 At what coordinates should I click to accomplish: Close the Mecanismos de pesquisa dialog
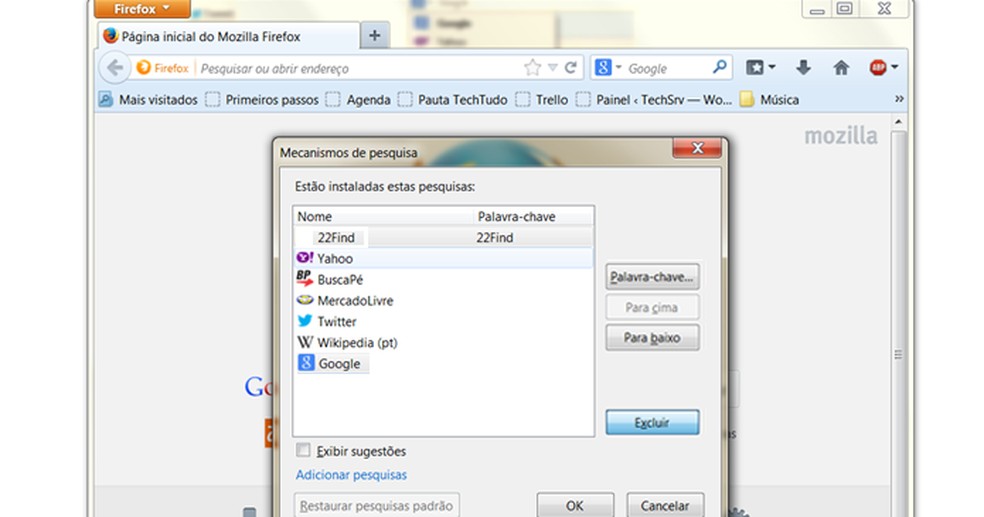pos(697,148)
